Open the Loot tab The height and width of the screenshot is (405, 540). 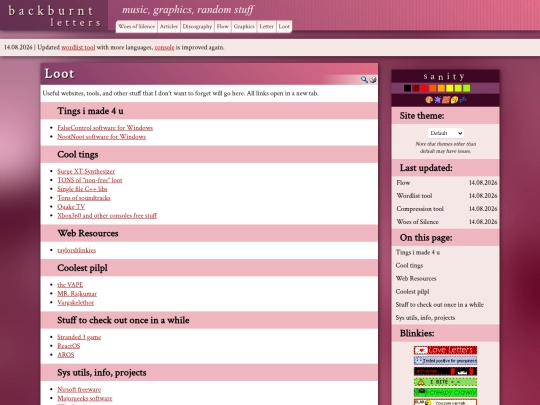tap(284, 27)
